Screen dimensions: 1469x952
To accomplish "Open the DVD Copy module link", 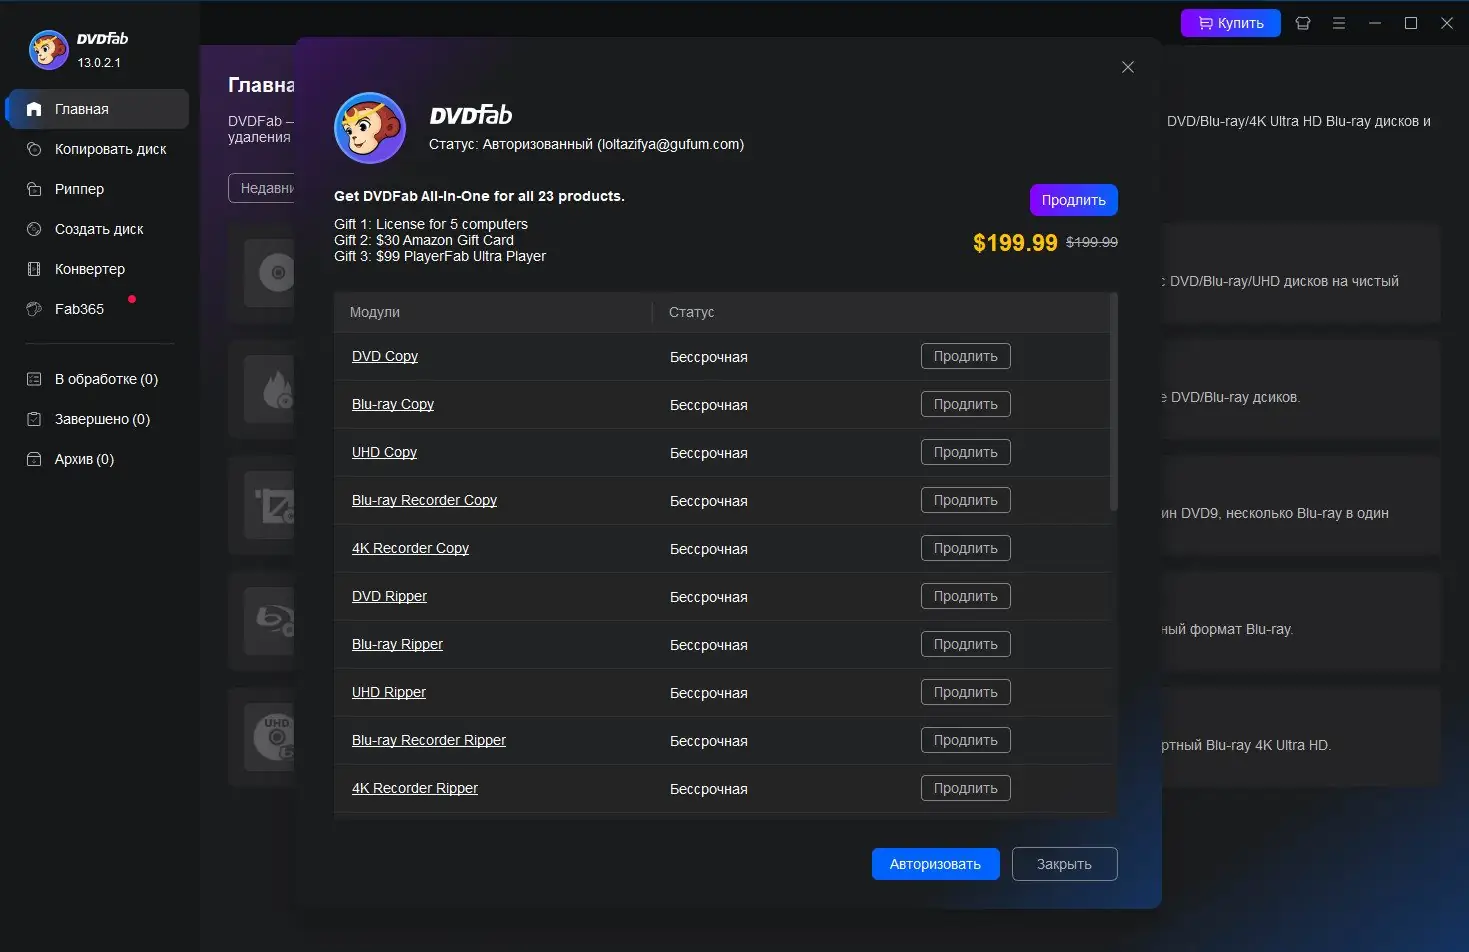I will (385, 357).
